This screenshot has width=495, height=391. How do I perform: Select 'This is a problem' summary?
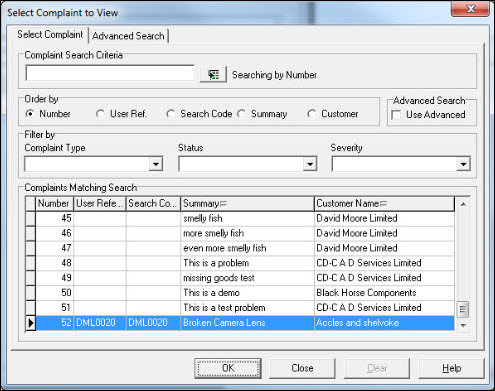tap(247, 263)
